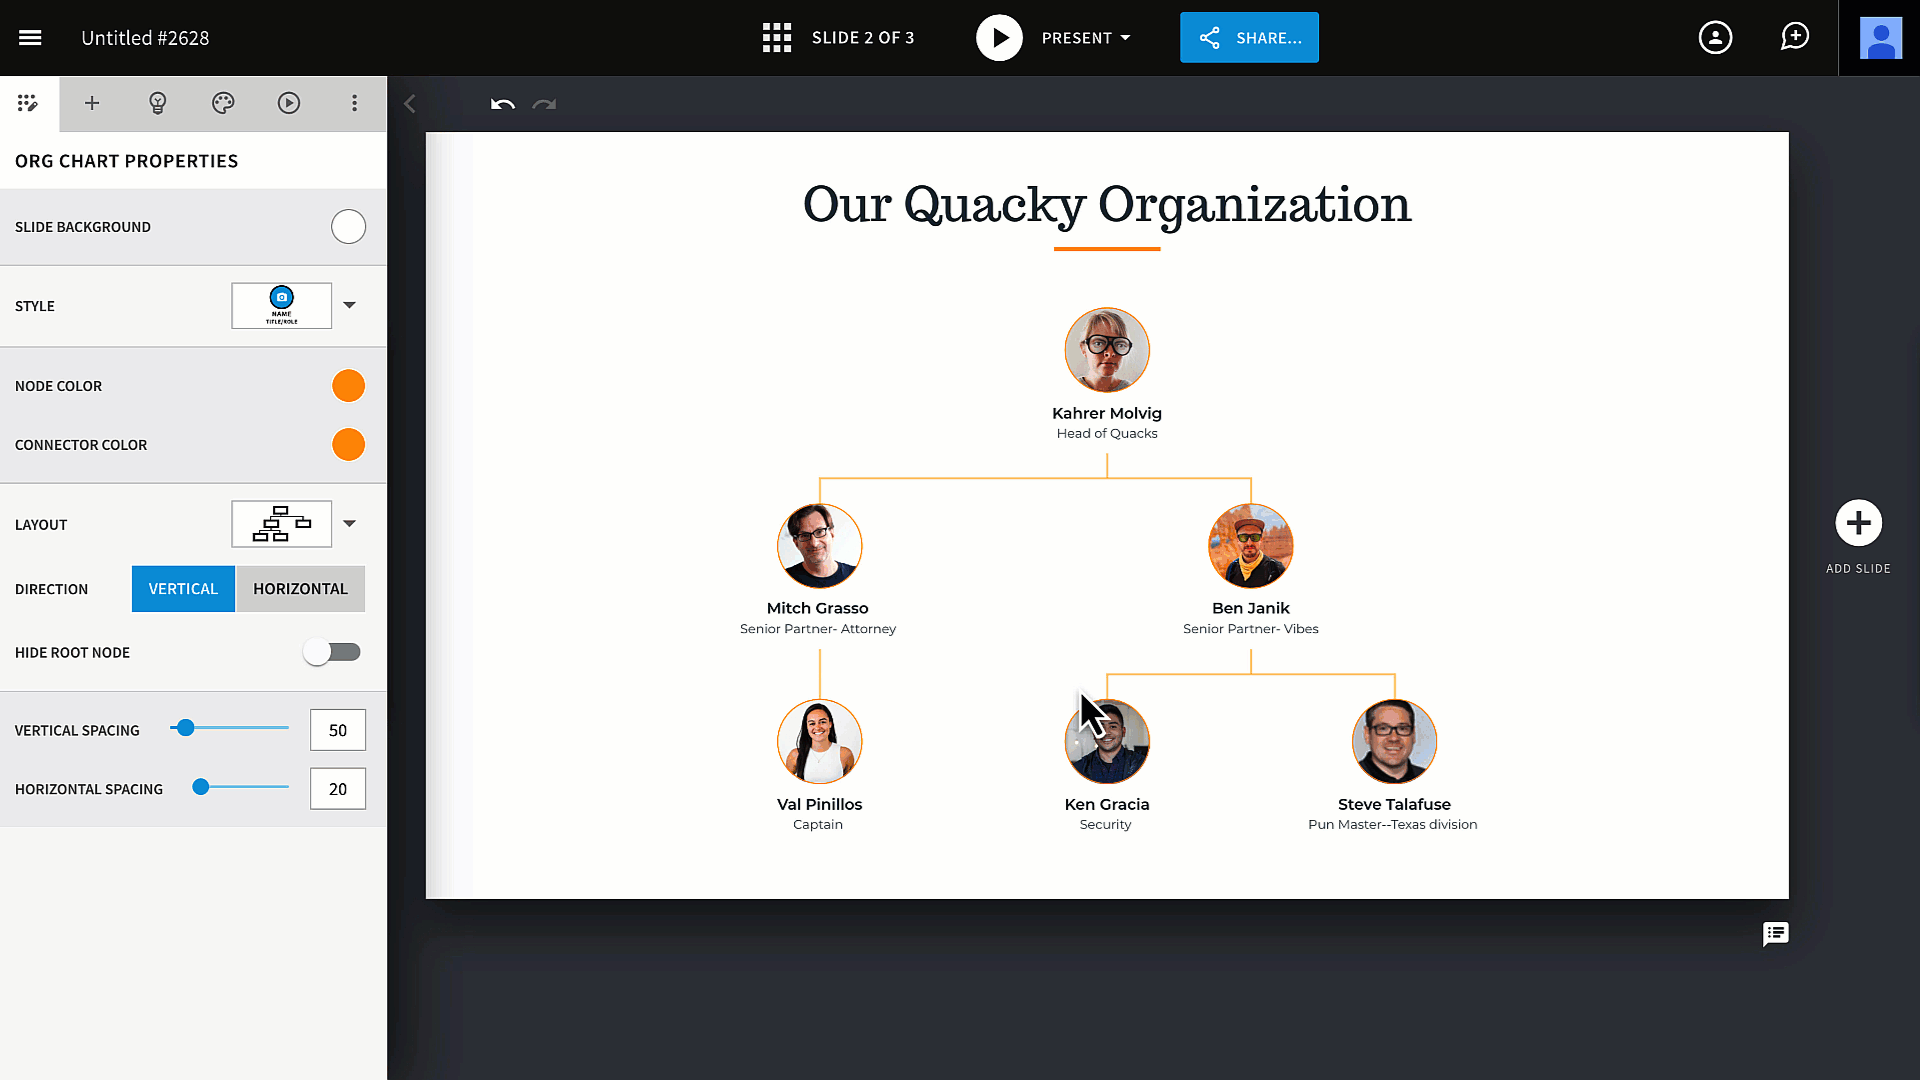Open the slide grid overview icon
This screenshot has width=1920, height=1080.
pyautogui.click(x=777, y=38)
